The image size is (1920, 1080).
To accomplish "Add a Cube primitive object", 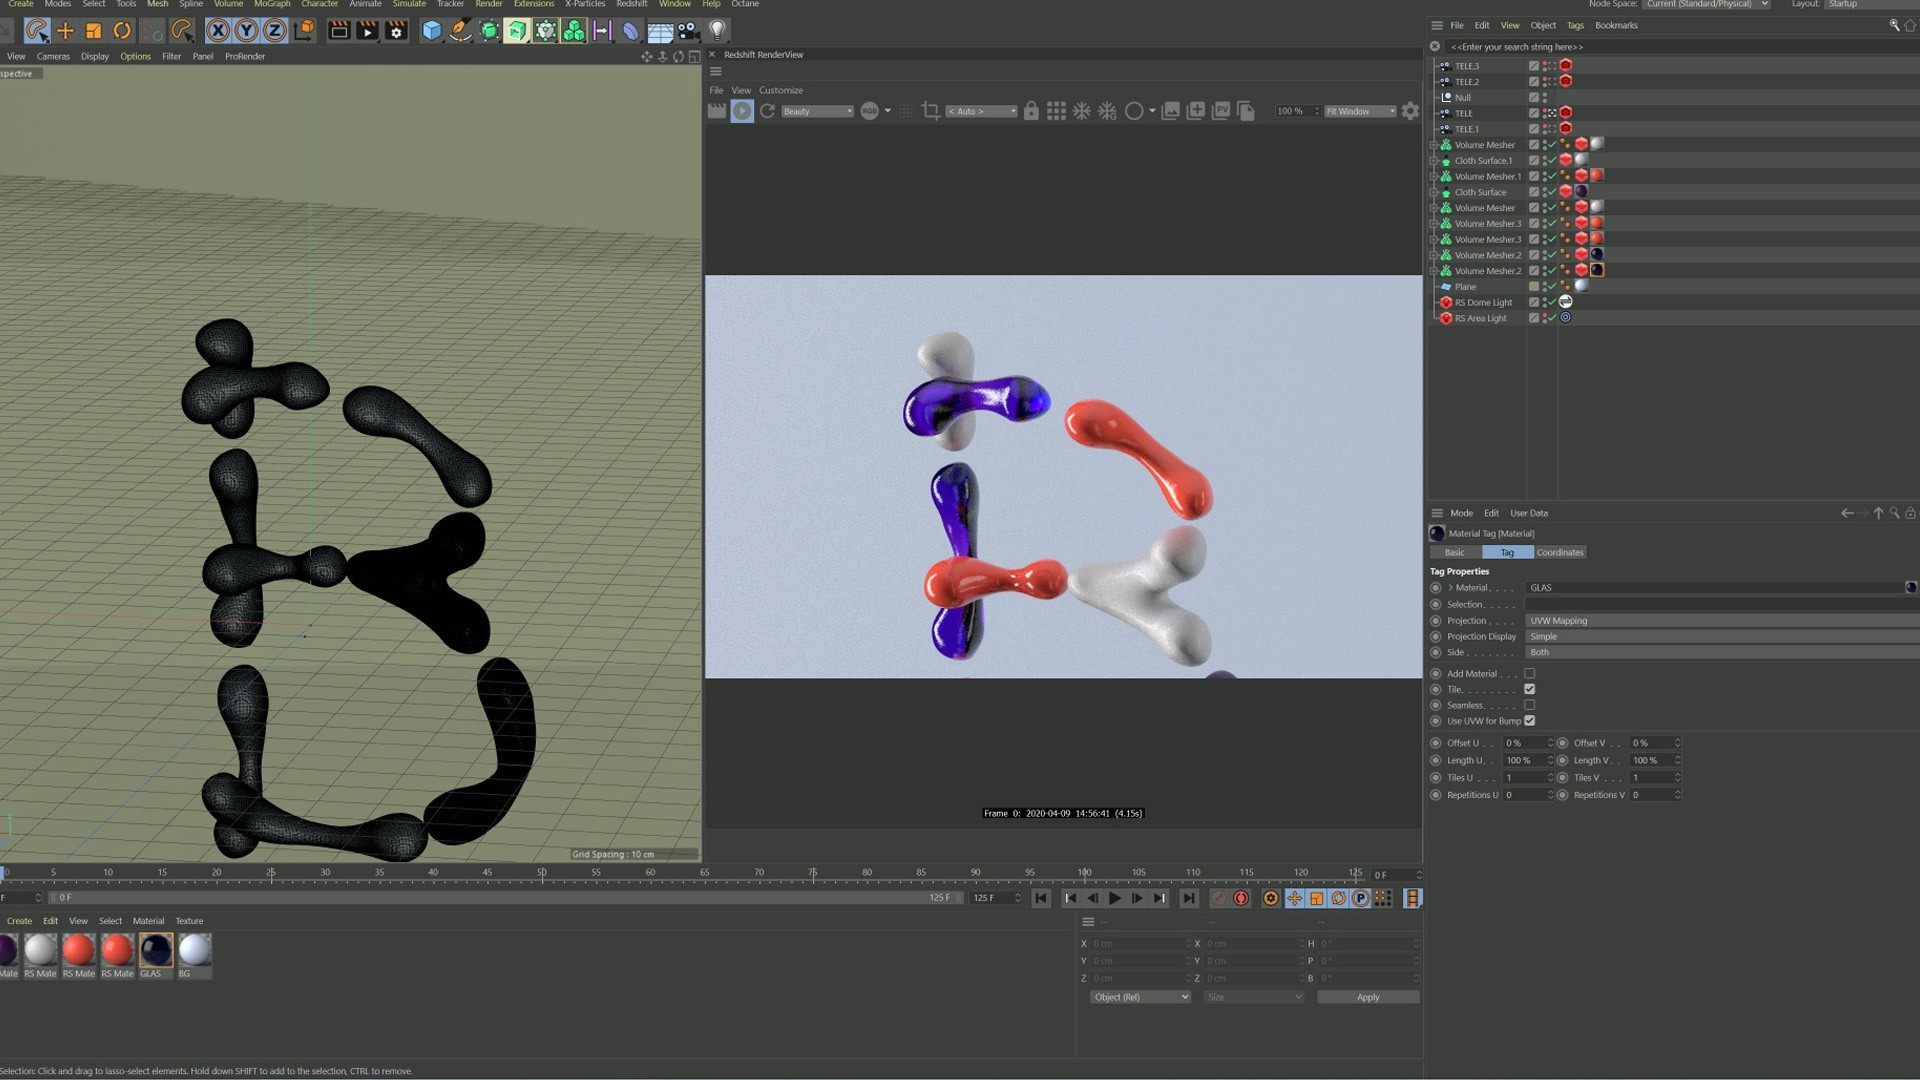I will (432, 31).
